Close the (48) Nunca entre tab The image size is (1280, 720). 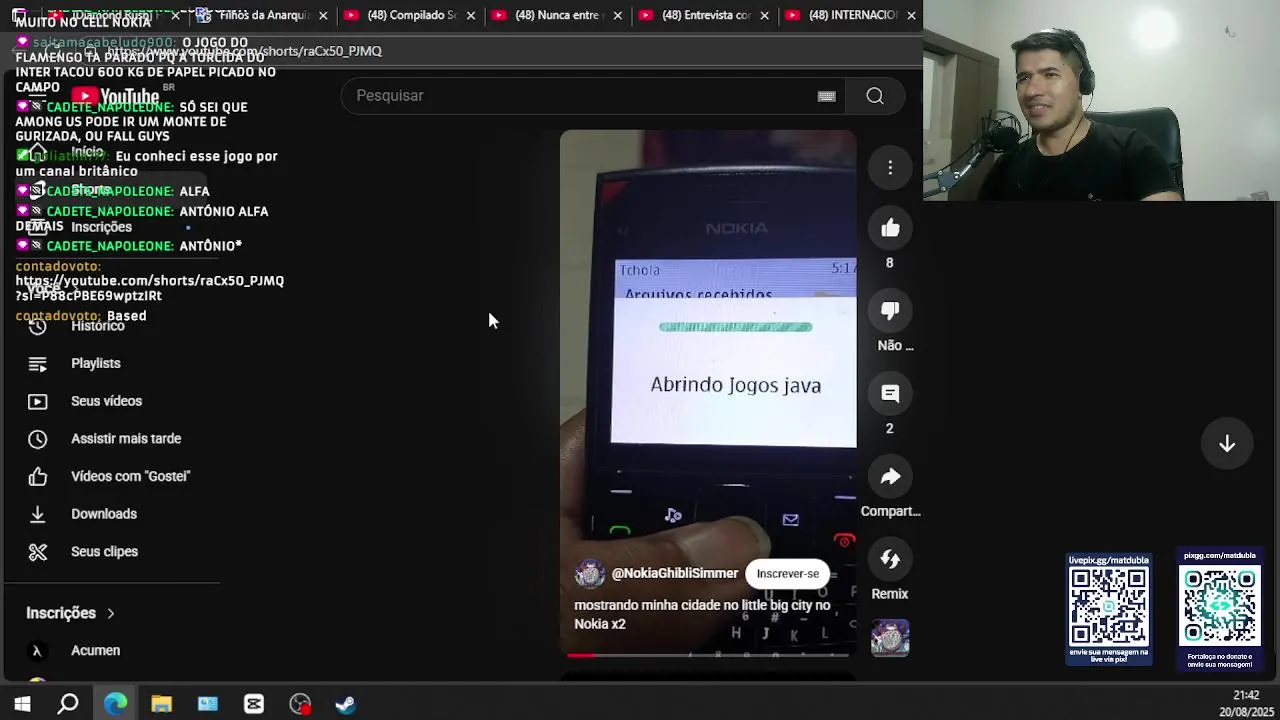click(617, 15)
